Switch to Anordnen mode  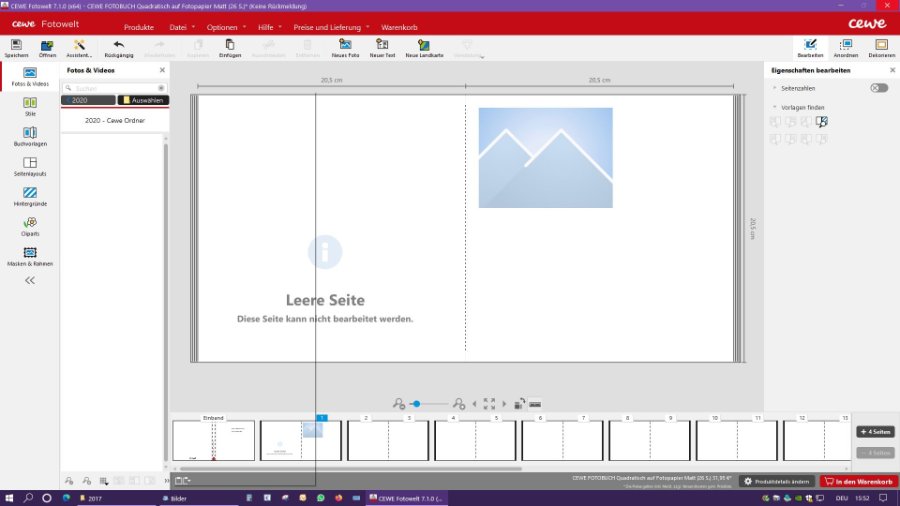pos(845,48)
